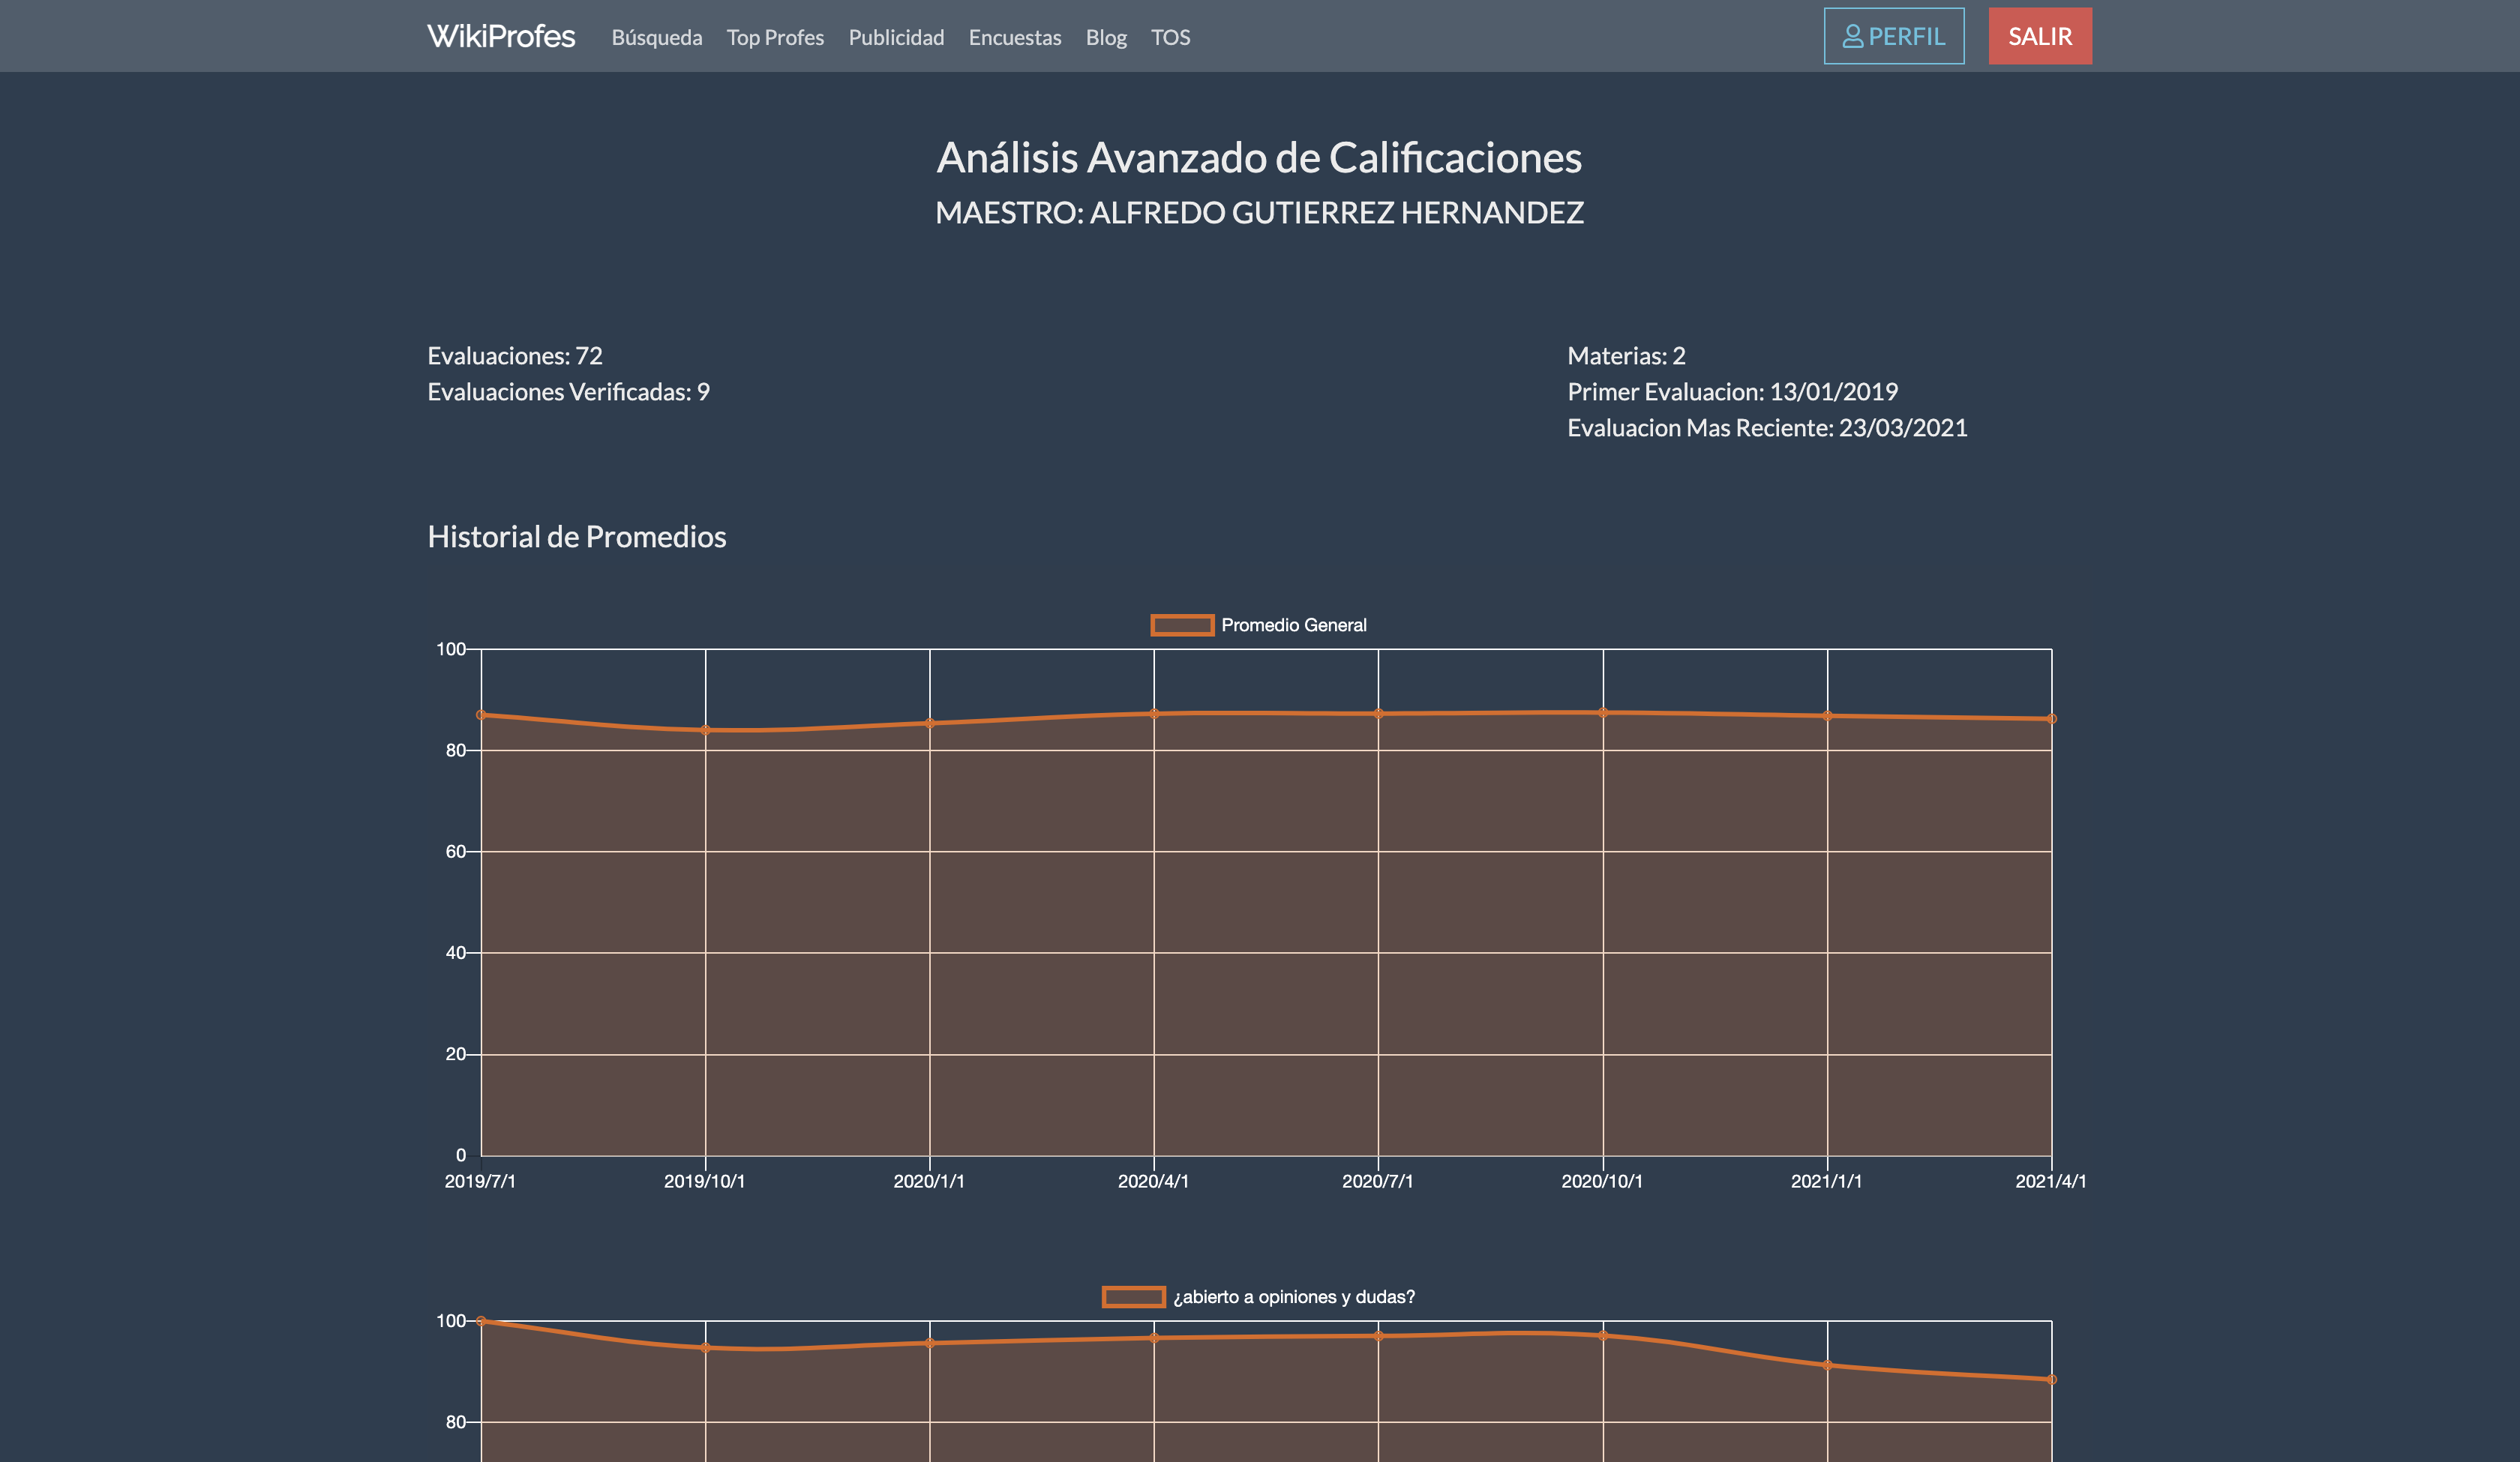Image resolution: width=2520 pixels, height=1462 pixels.
Task: Click the WikiProfes logo
Action: 501,36
